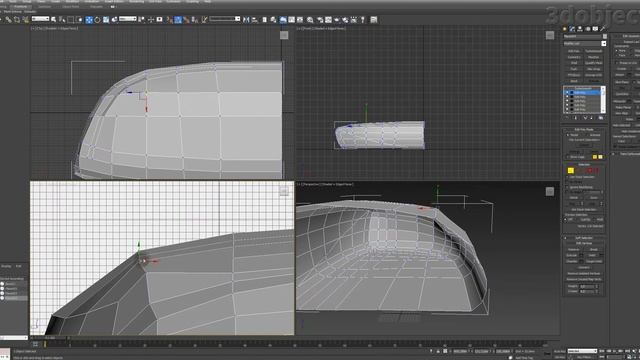The image size is (640, 360).
Task: Toggle Vertex sub-object level yellow button
Action: pyautogui.click(x=571, y=170)
